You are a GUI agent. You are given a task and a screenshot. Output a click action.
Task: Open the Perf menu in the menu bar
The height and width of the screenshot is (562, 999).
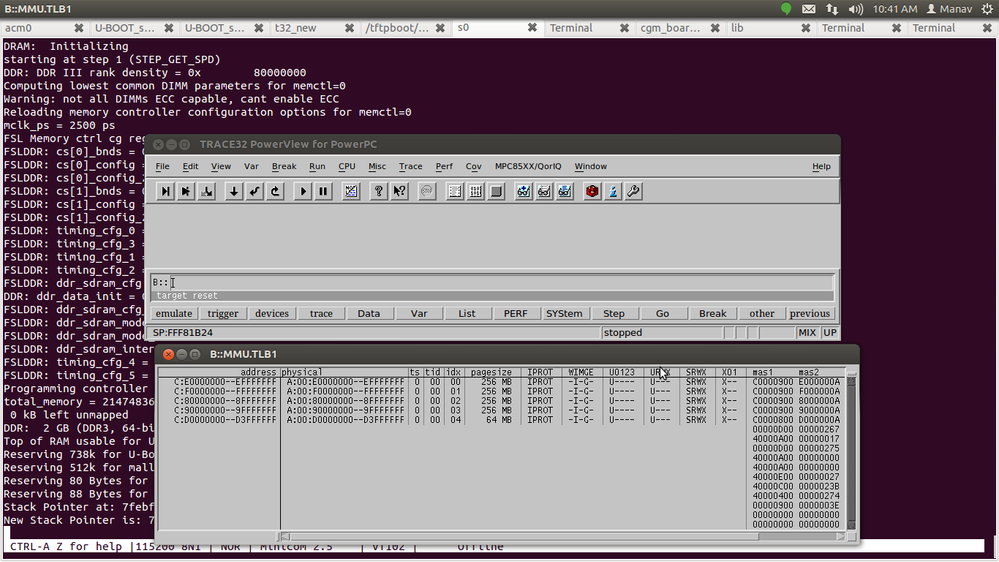444,166
